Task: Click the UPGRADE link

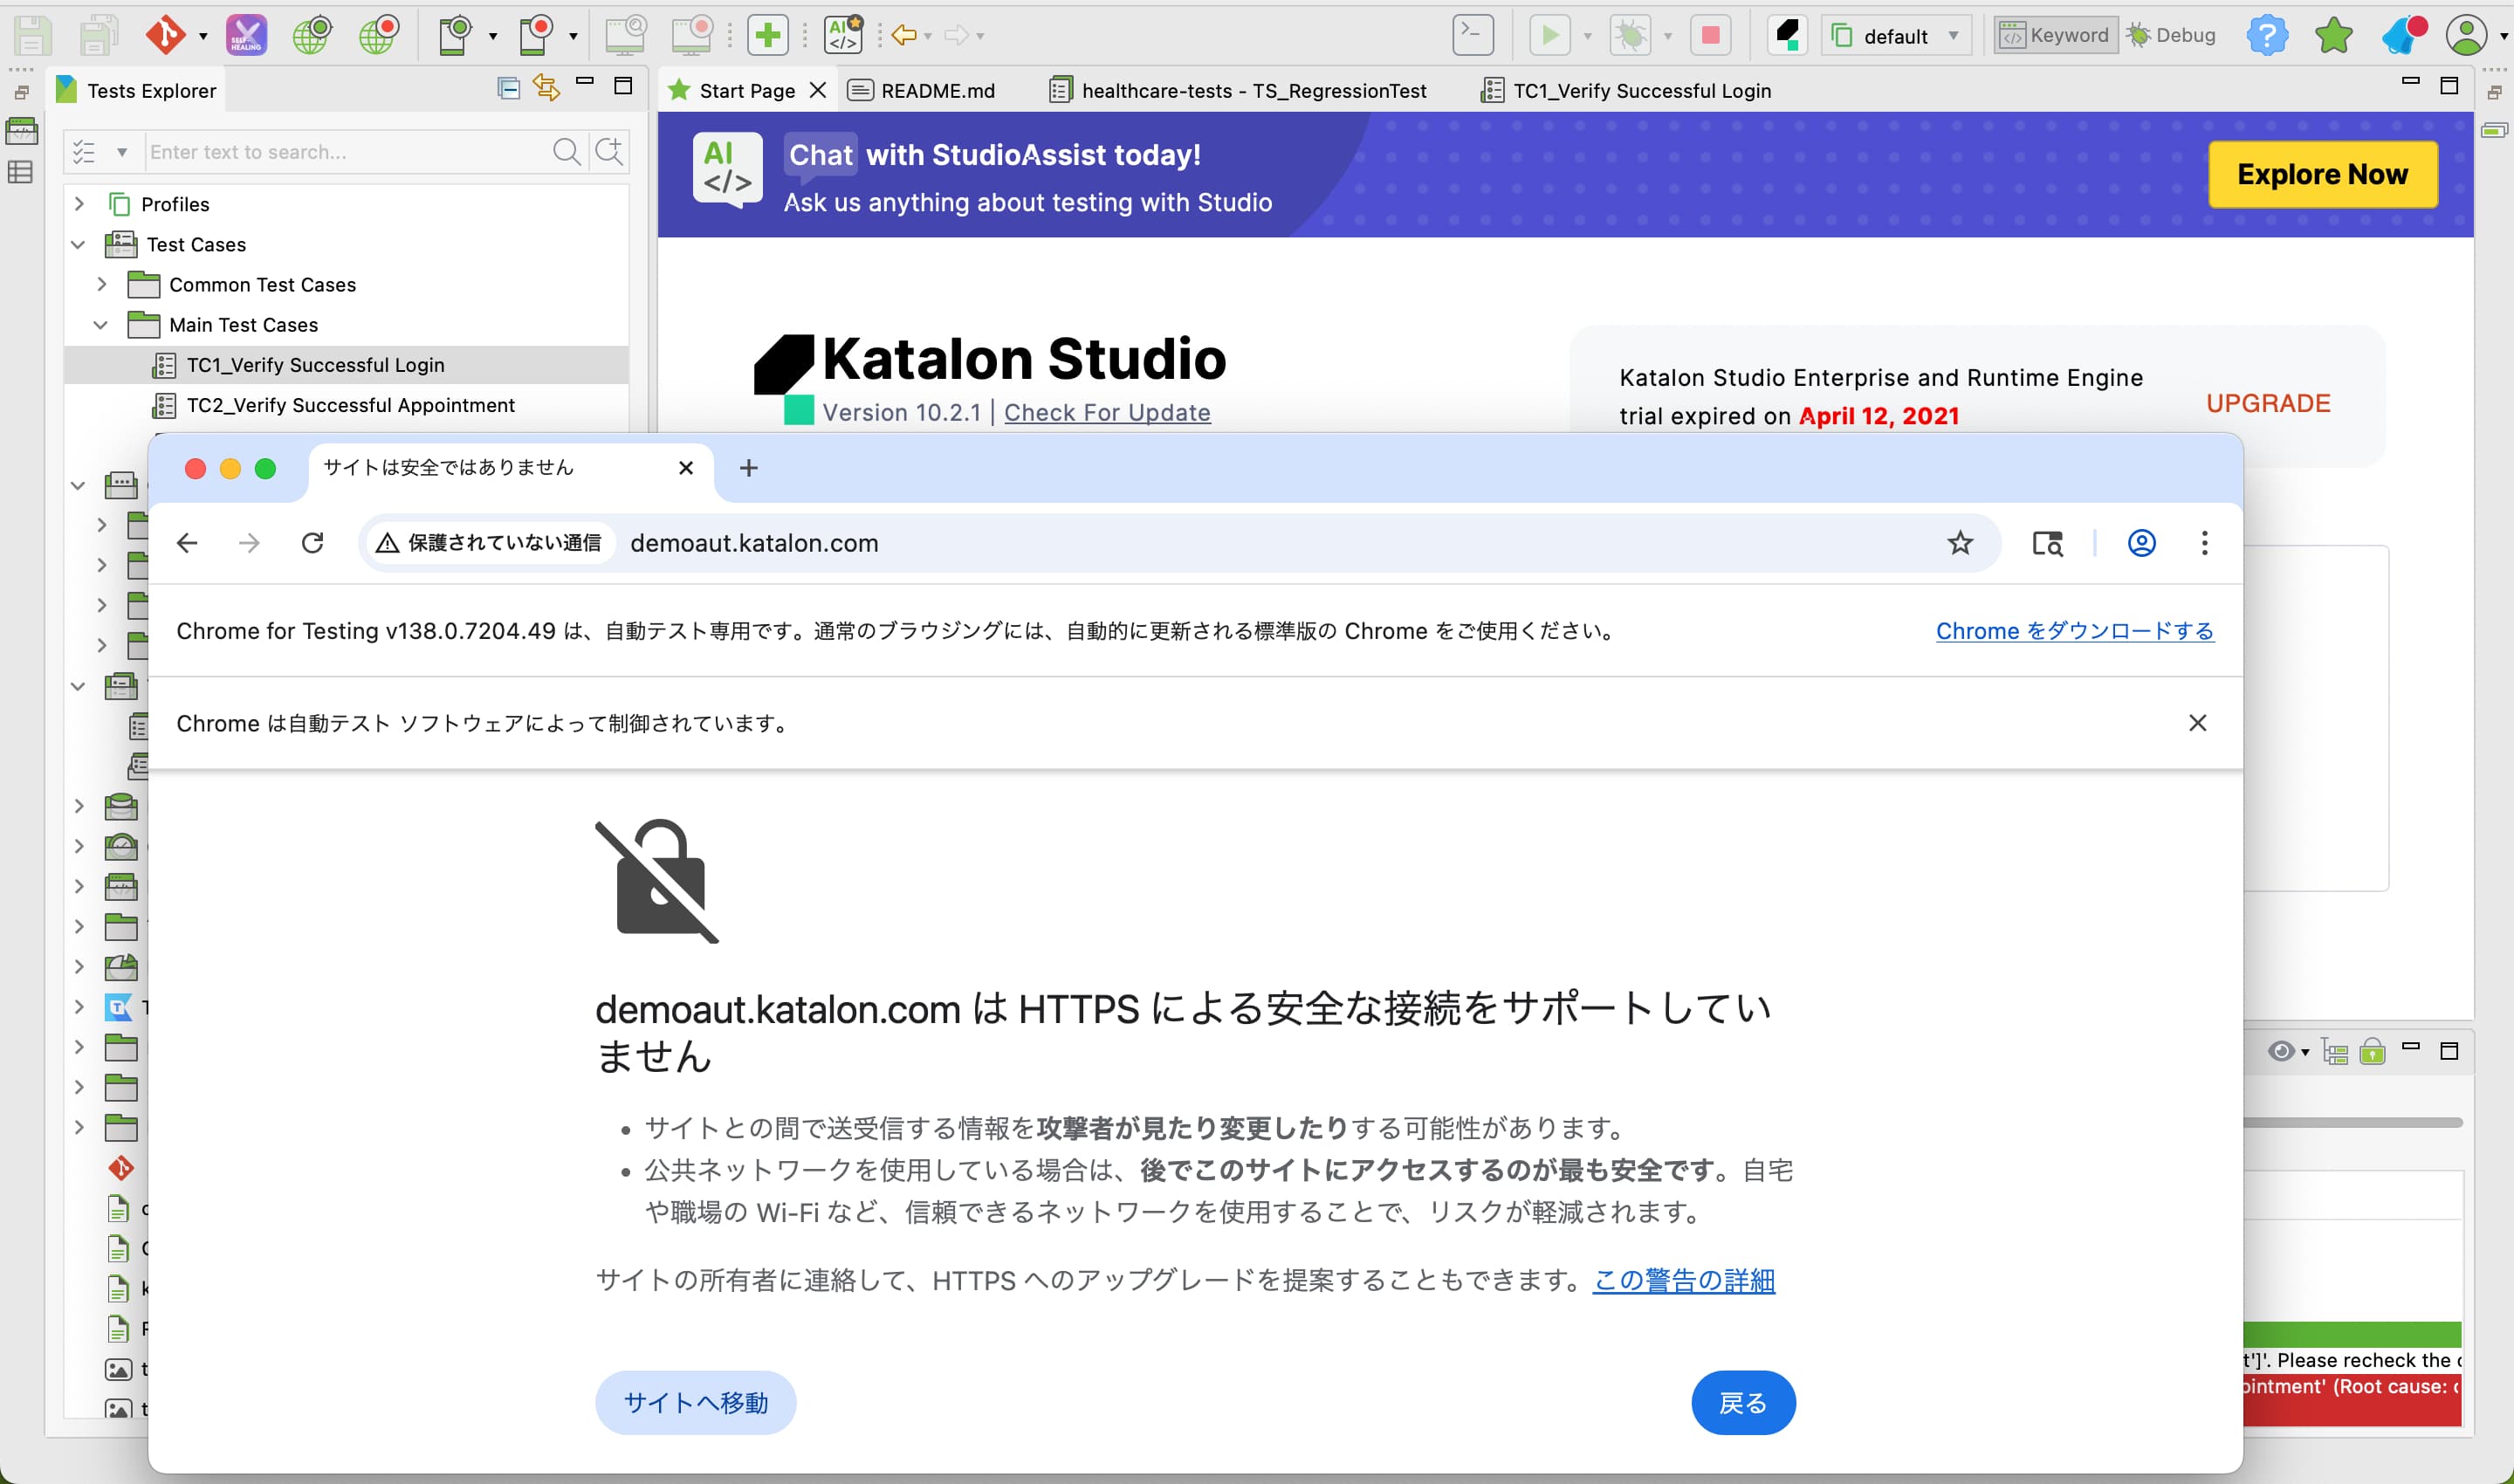Action: 2268,403
